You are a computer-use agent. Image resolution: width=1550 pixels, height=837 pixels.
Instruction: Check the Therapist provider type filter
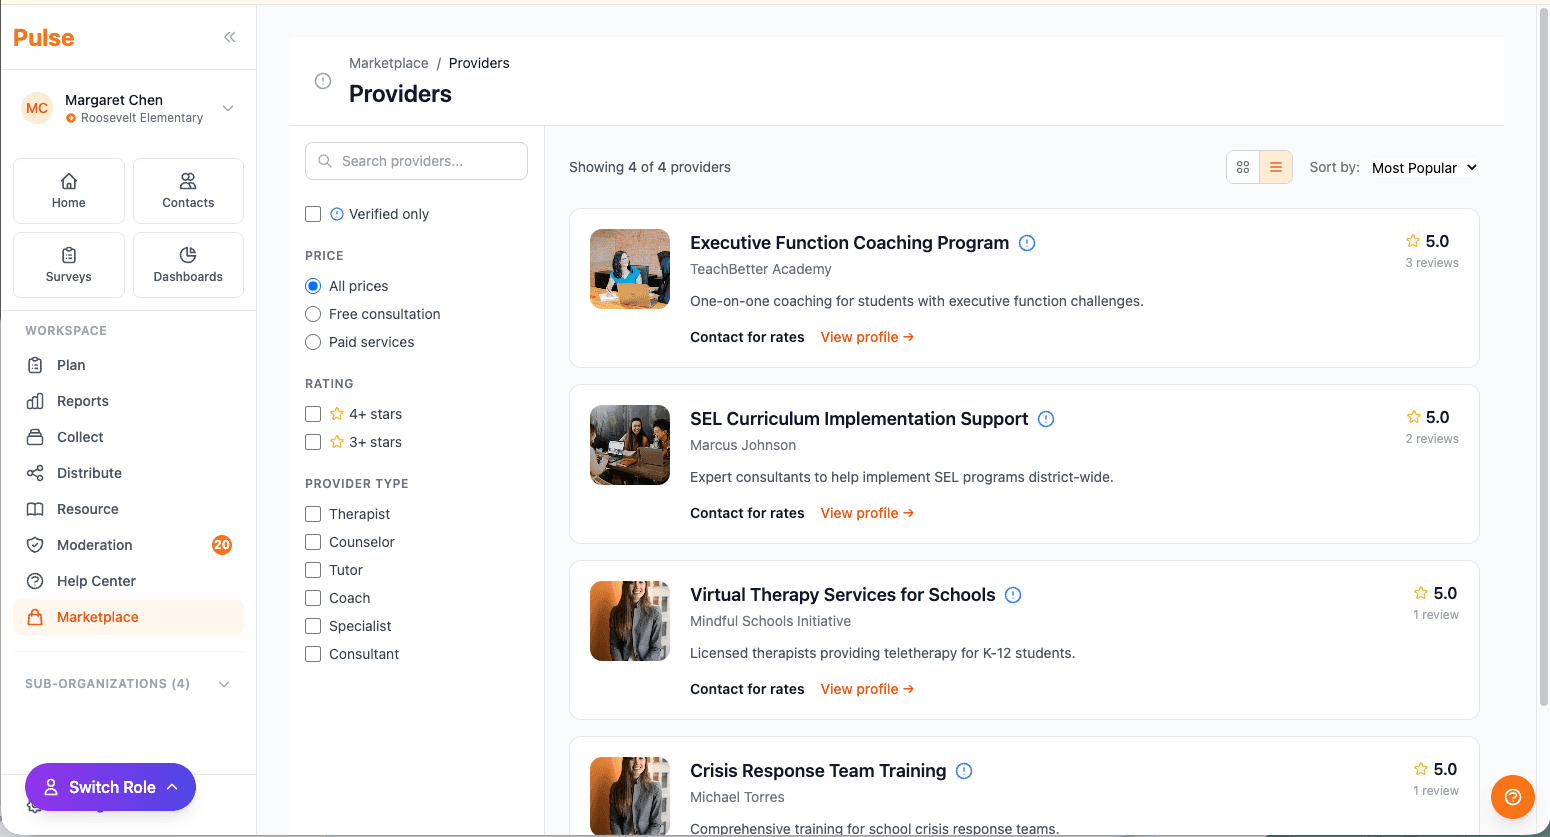click(x=313, y=513)
